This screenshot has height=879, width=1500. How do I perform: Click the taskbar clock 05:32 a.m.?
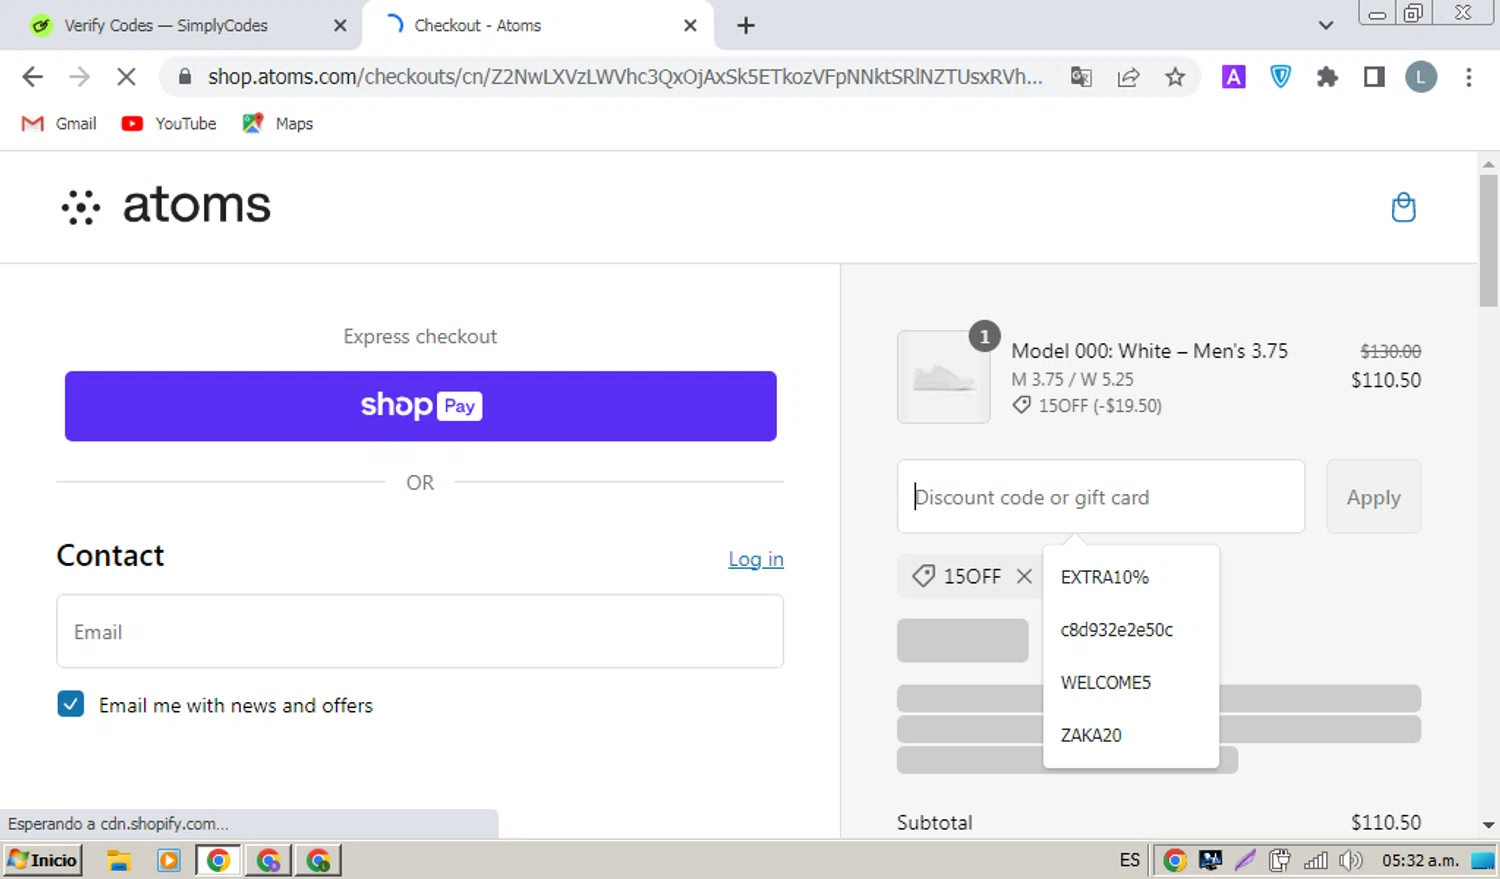click(x=1420, y=860)
